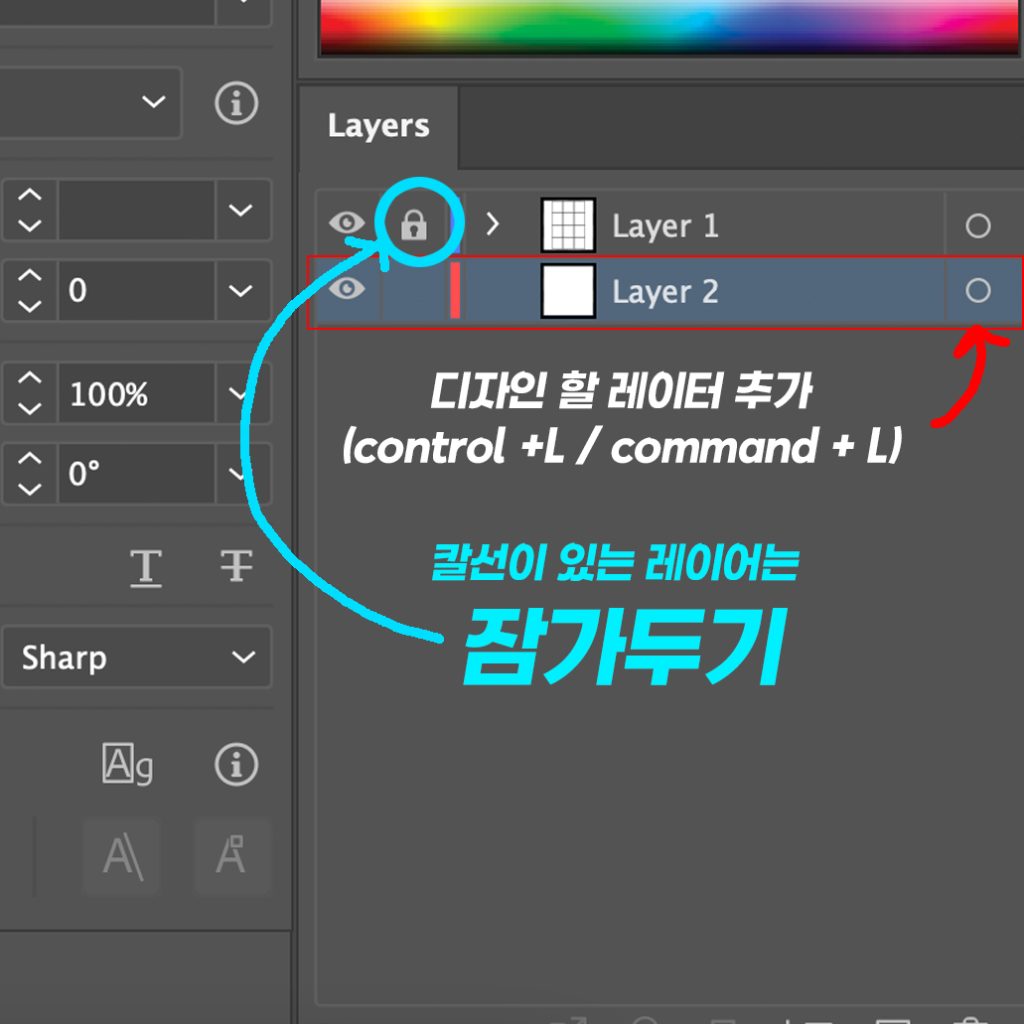Lock Layer 2 via its empty lock column
This screenshot has width=1024, height=1024.
coord(413,291)
